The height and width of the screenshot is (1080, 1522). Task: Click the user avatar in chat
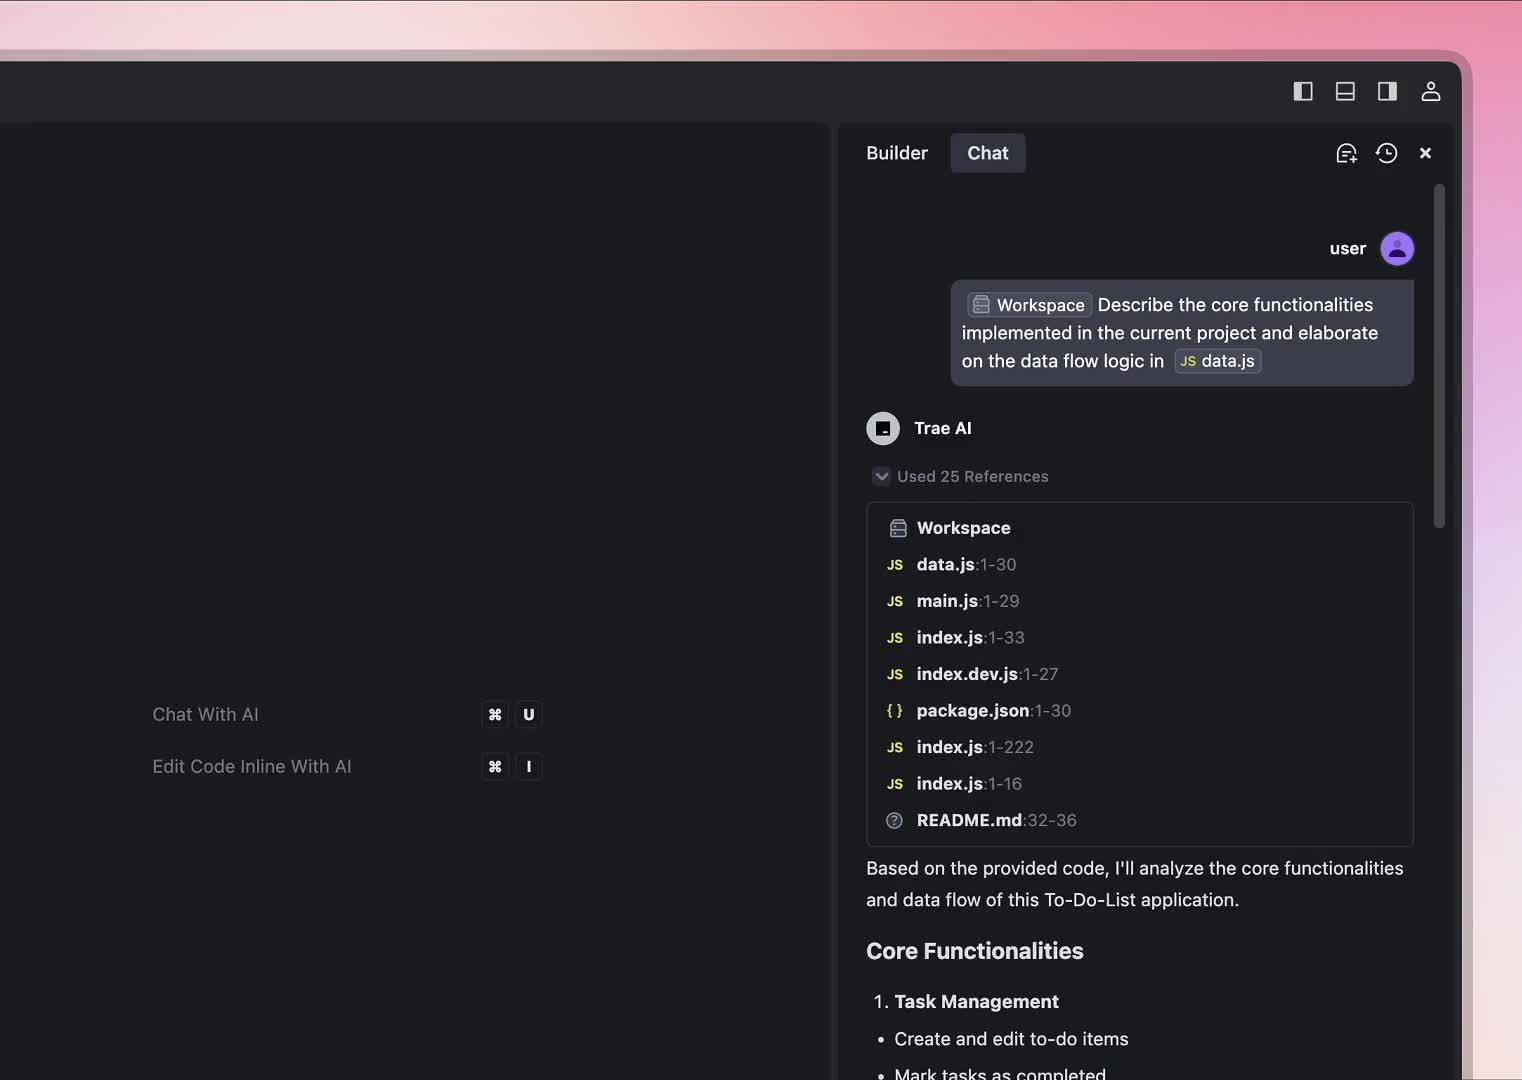[x=1397, y=248]
